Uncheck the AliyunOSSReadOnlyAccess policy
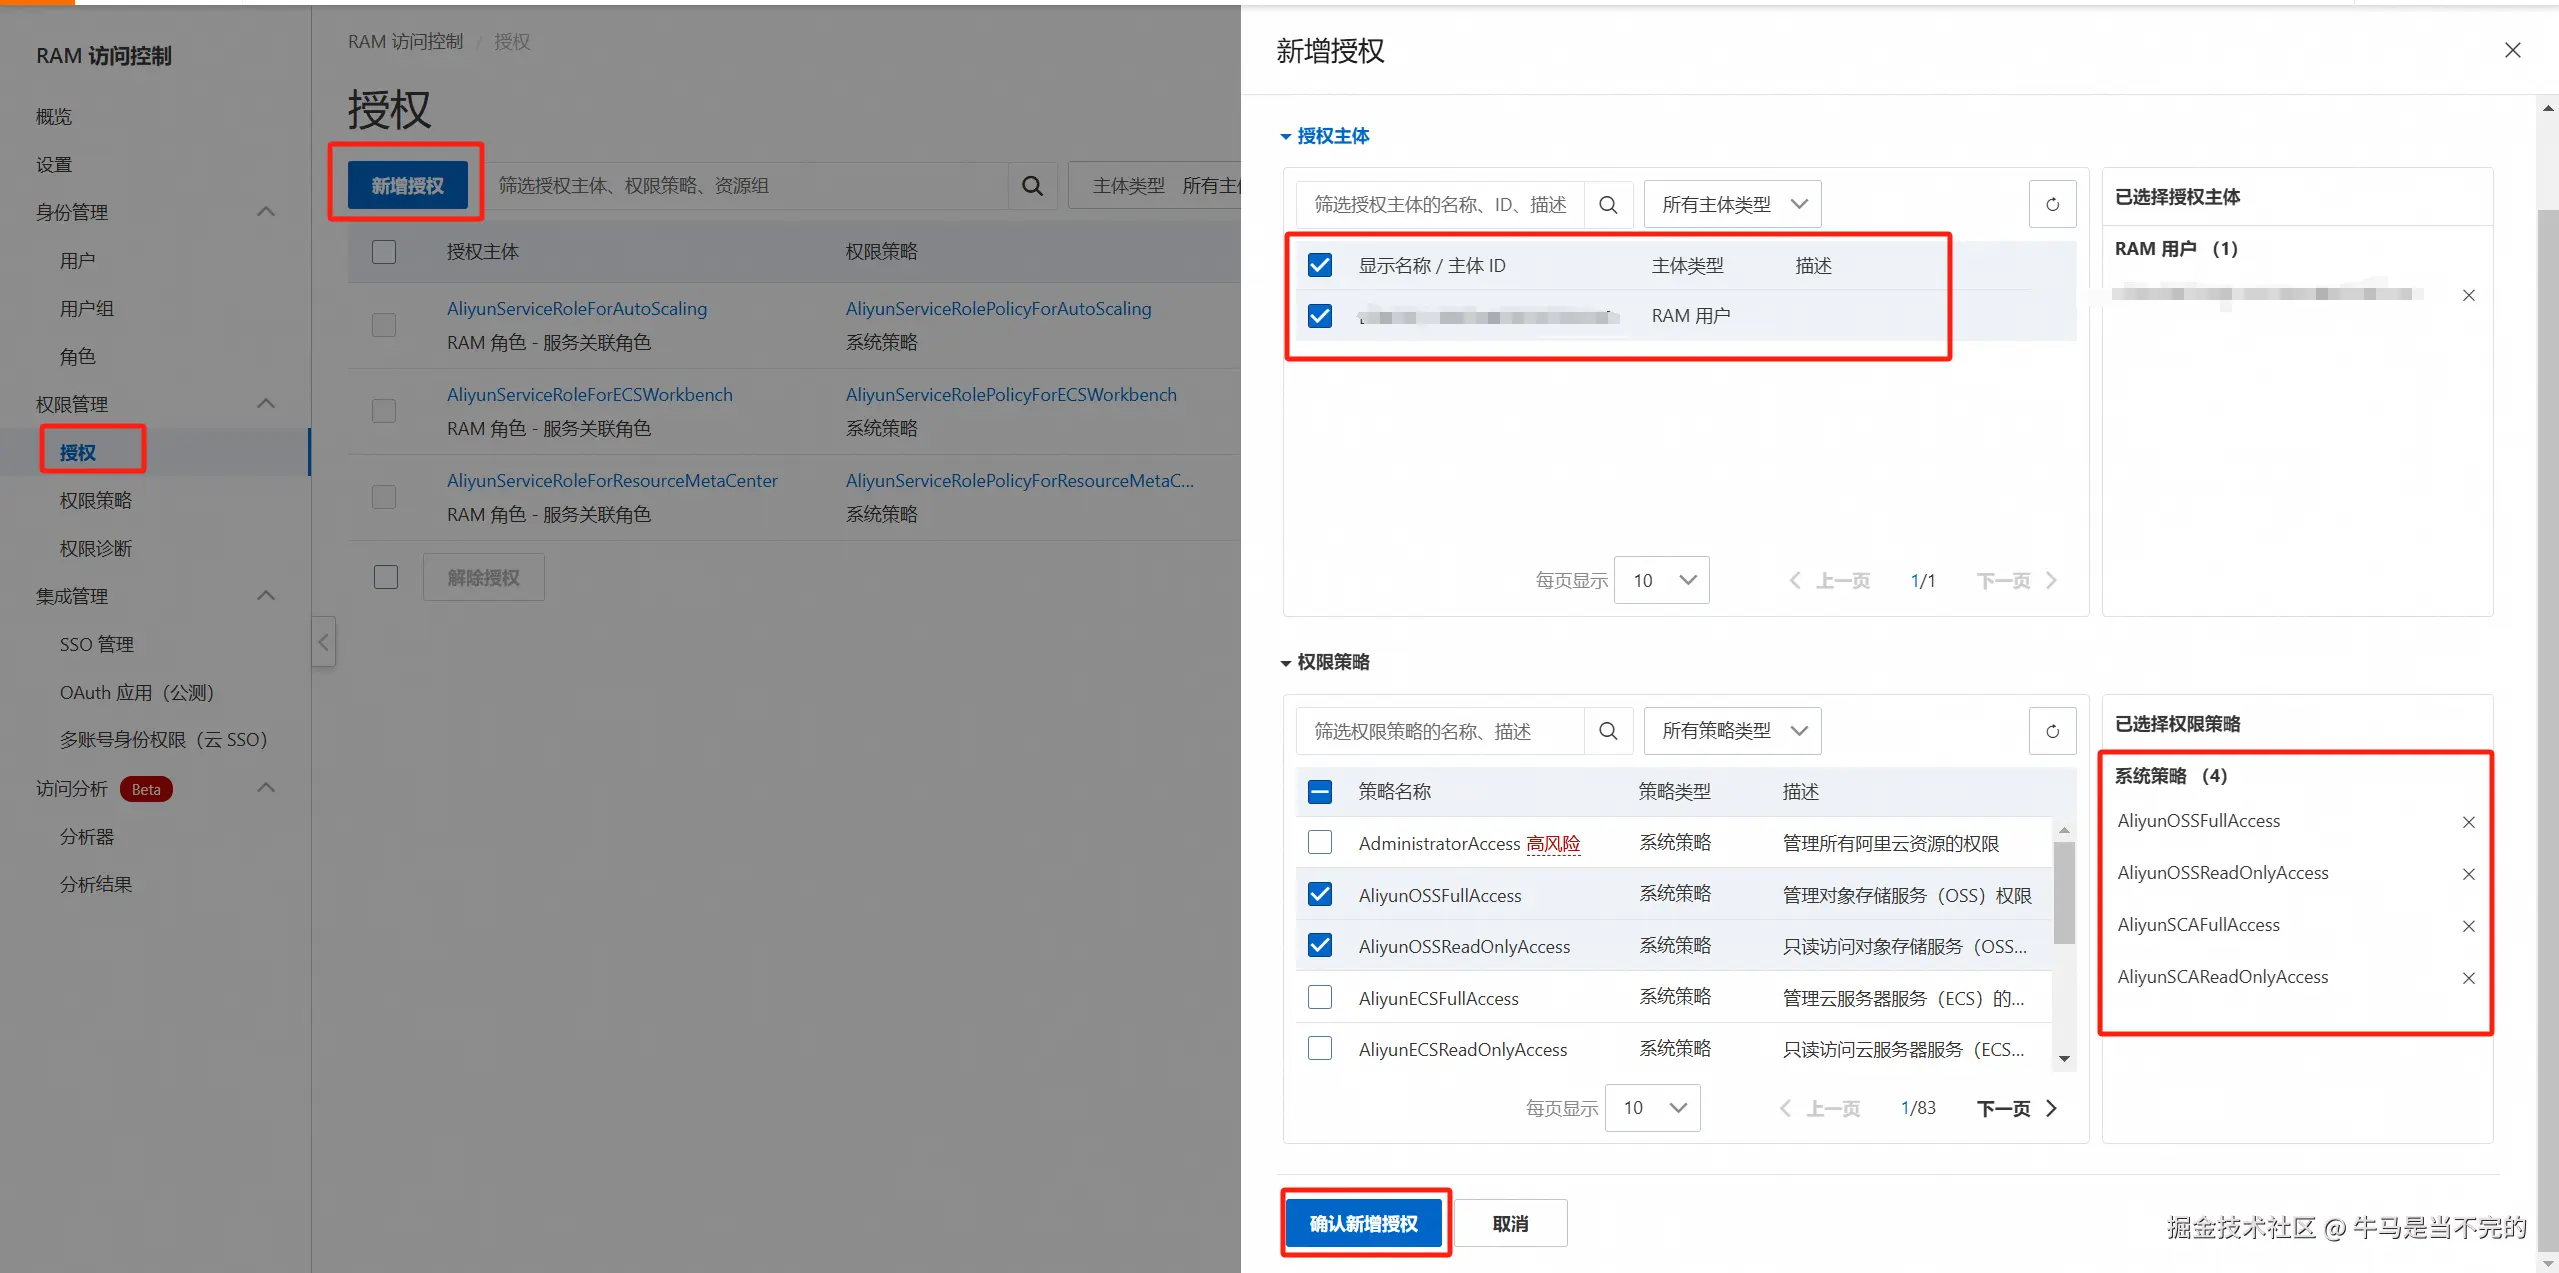 pyautogui.click(x=1319, y=946)
